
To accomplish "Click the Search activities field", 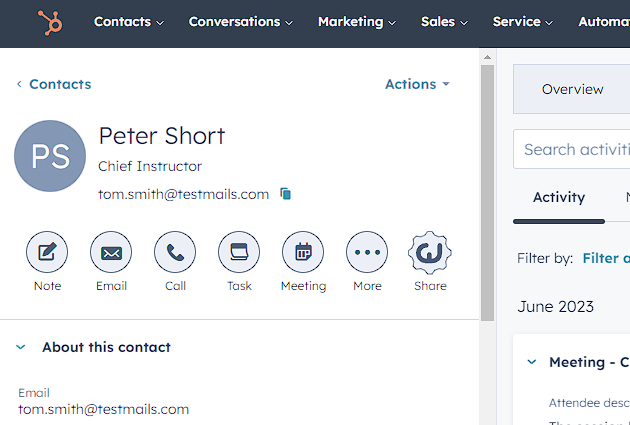I will 576,149.
